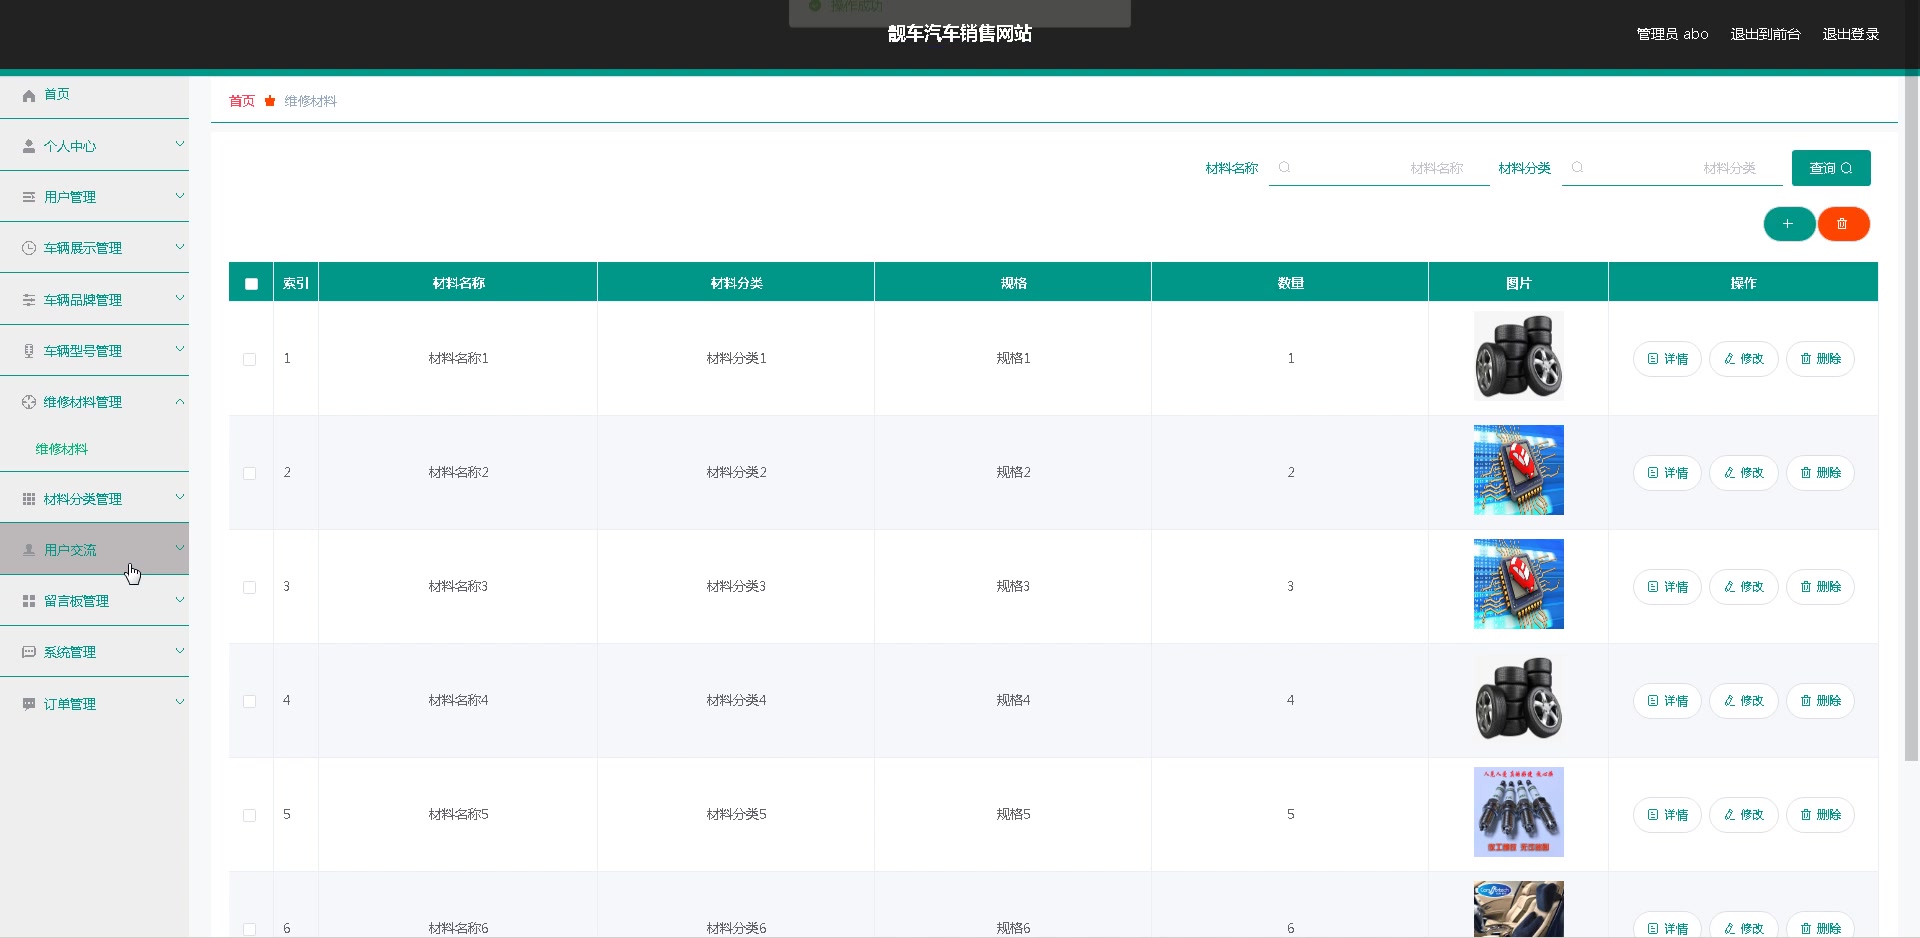Image resolution: width=1920 pixels, height=938 pixels.
Task: Toggle the select-all checkbox in table header
Action: (251, 284)
